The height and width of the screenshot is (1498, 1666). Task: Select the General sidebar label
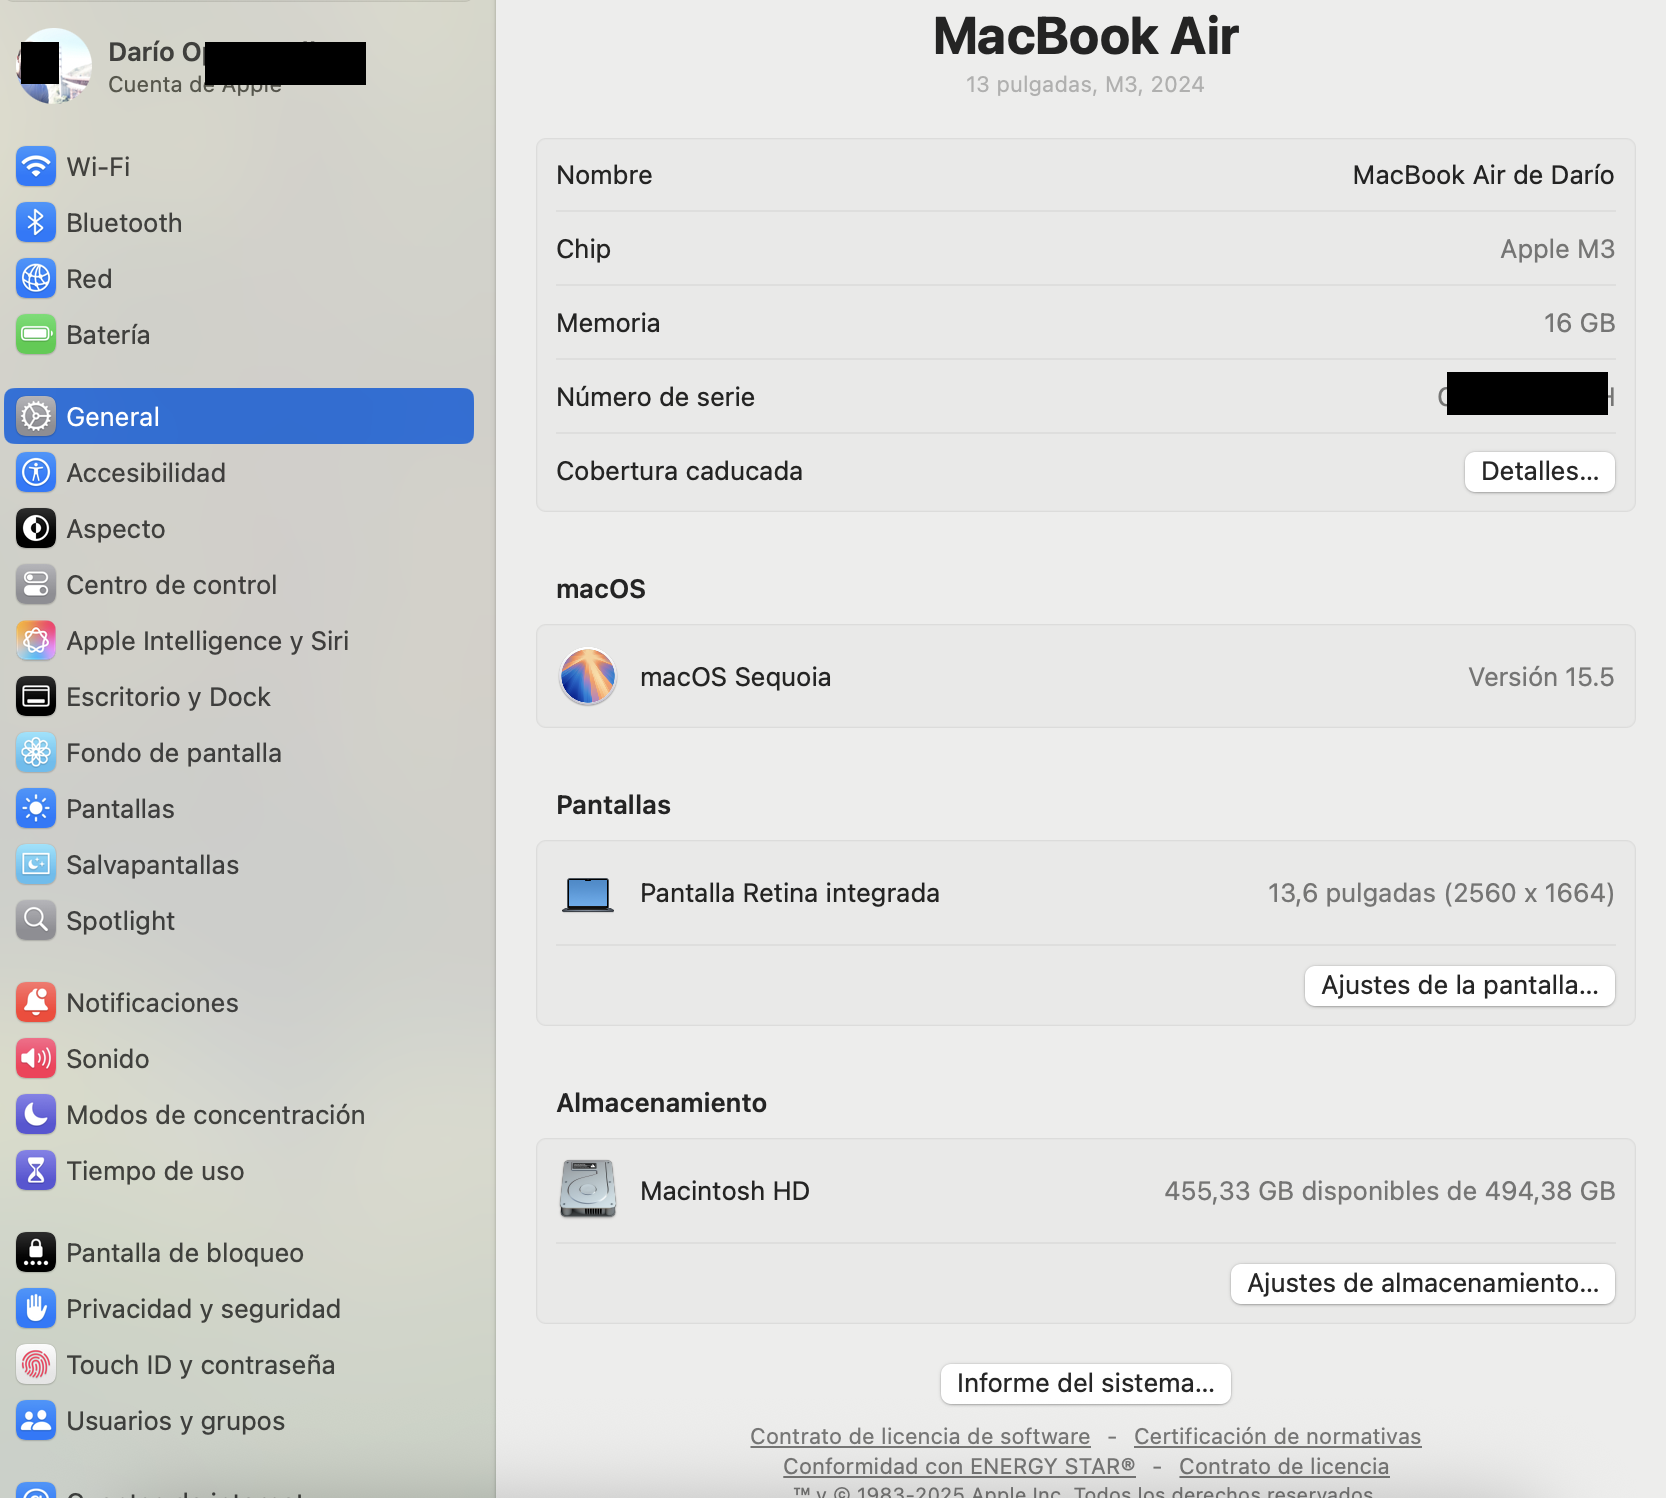(x=113, y=417)
